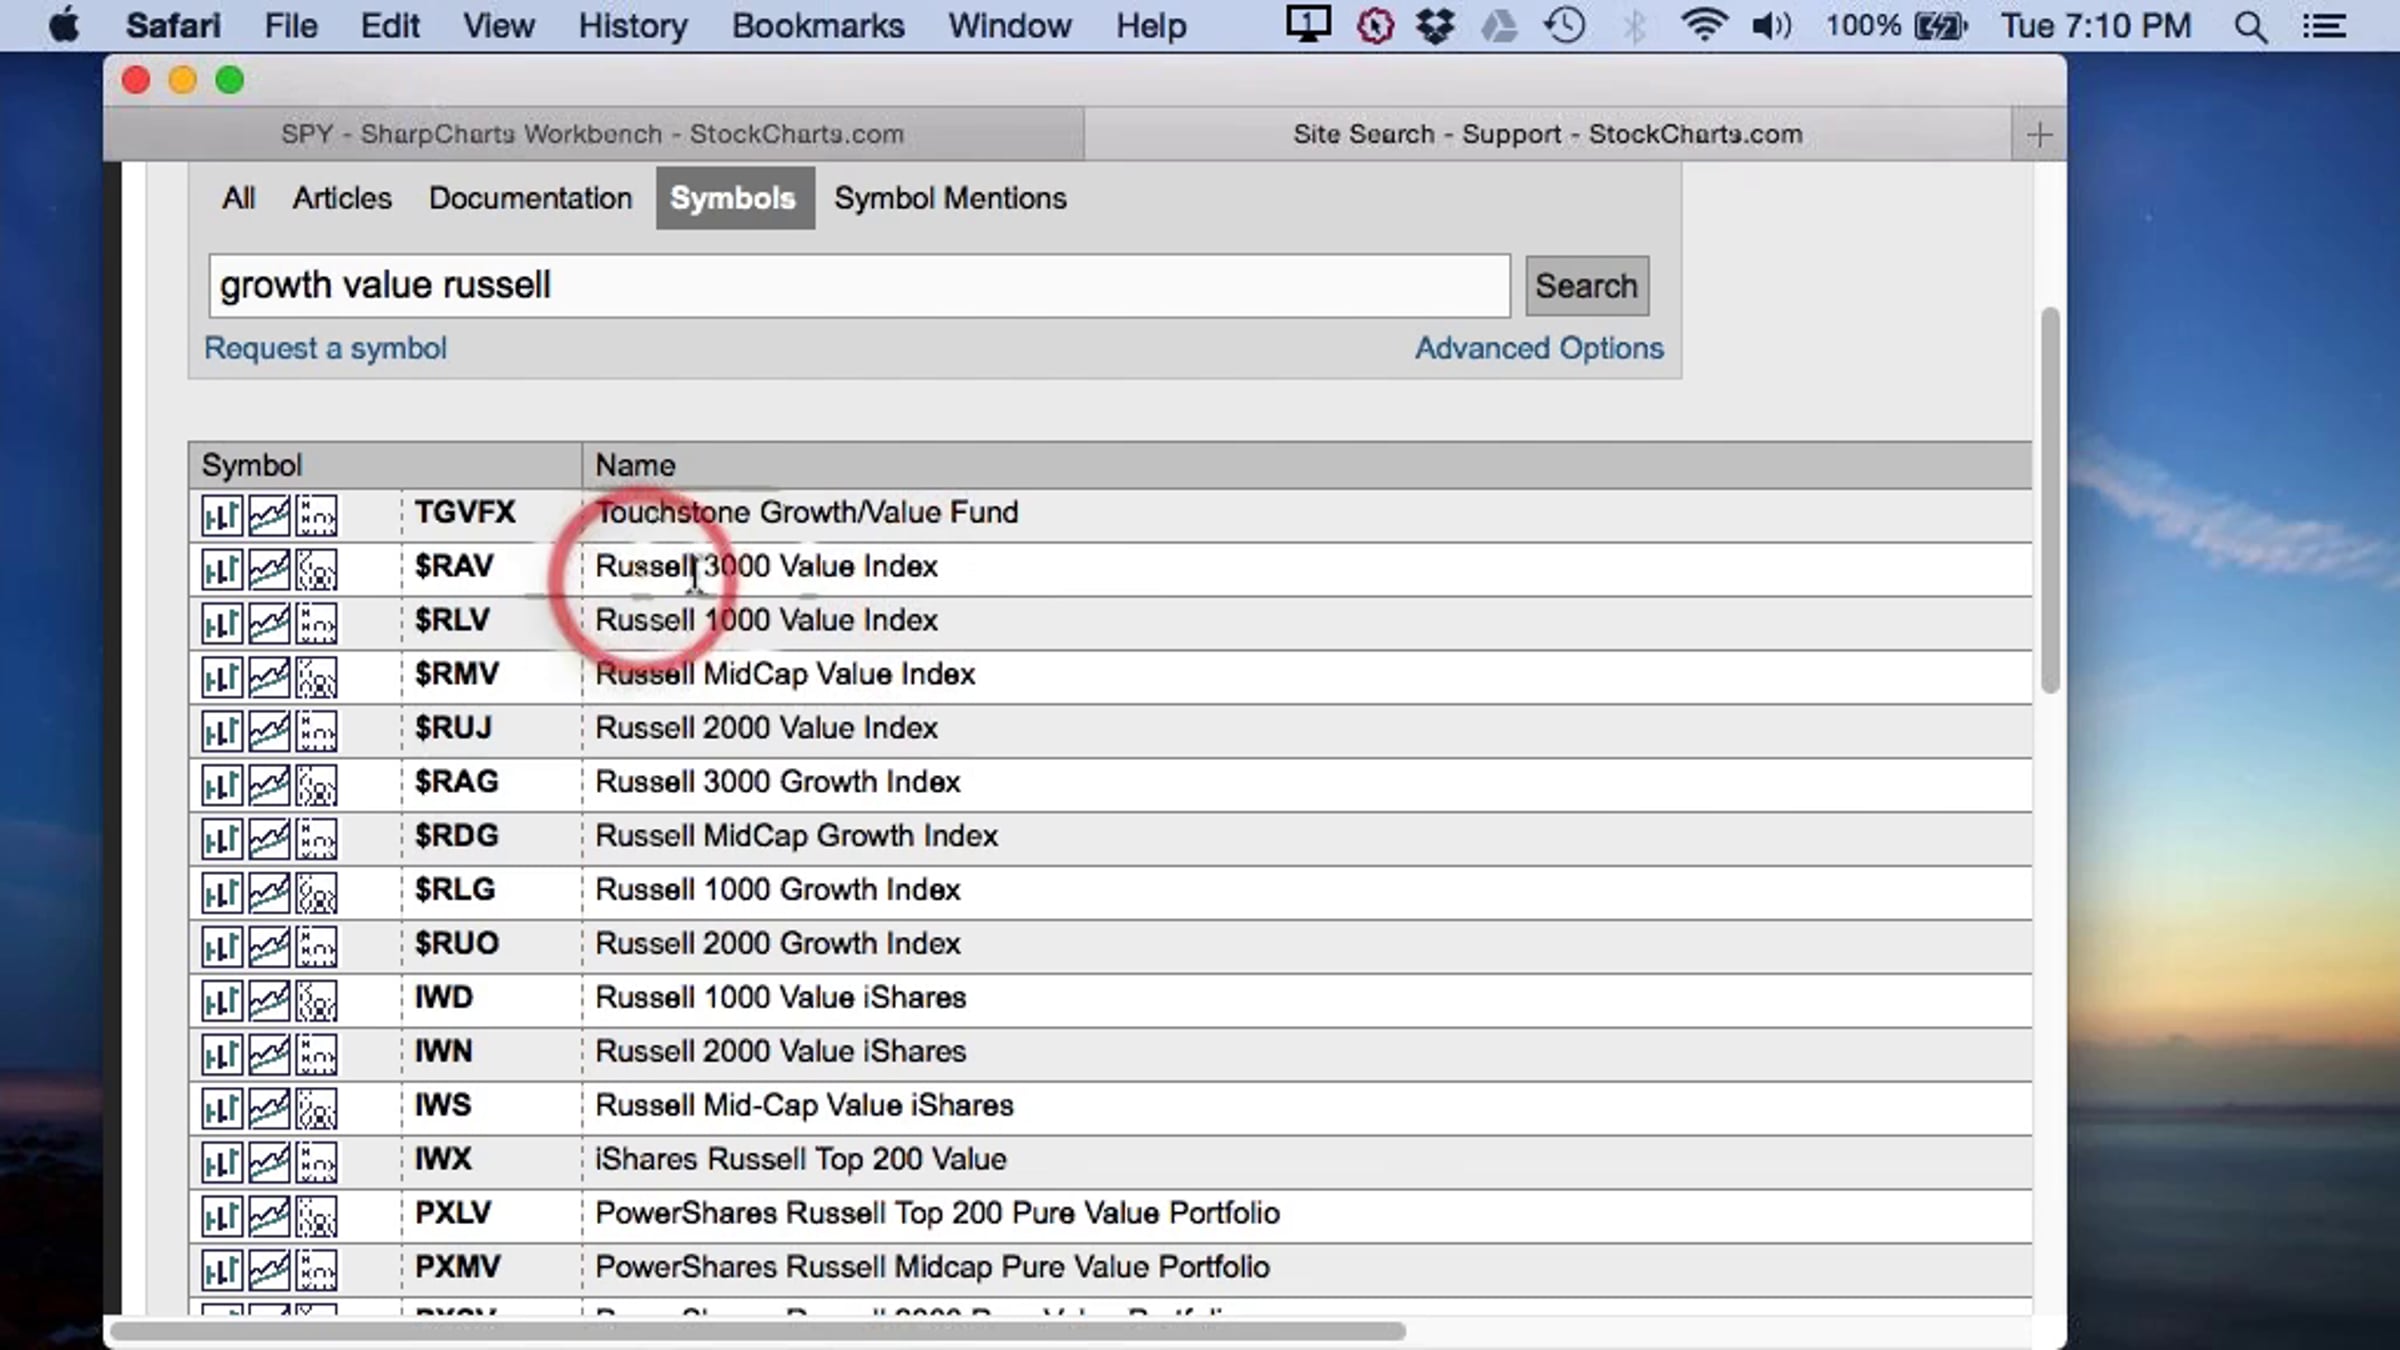Open the line chart icon for PXLV
Screen dimensions: 2400x1350
pos(269,1218)
